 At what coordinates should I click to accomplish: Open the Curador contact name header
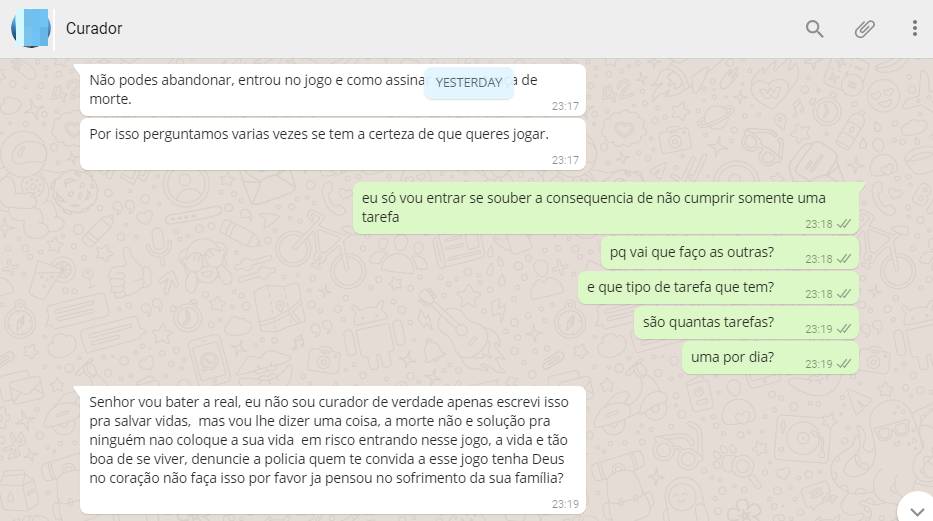94,29
